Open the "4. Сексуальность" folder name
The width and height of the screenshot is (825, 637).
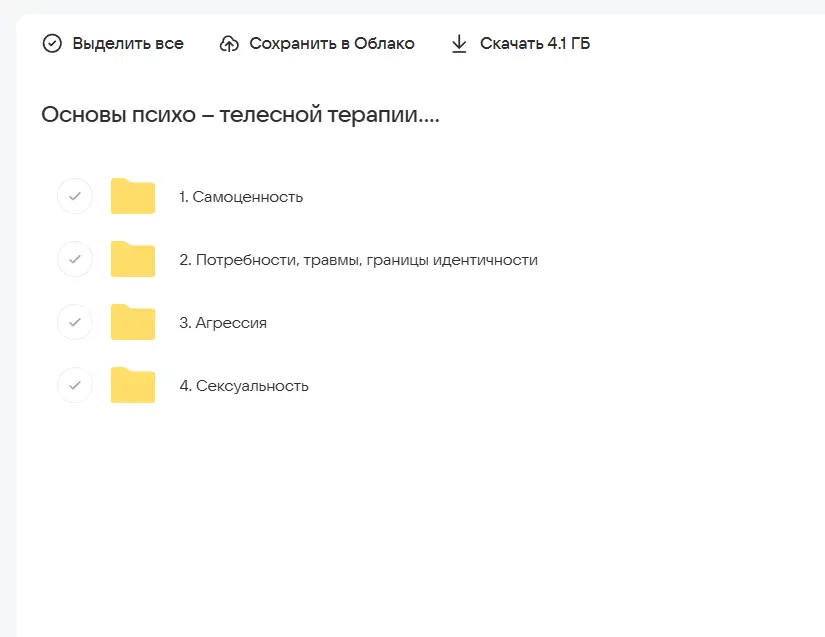coord(244,386)
